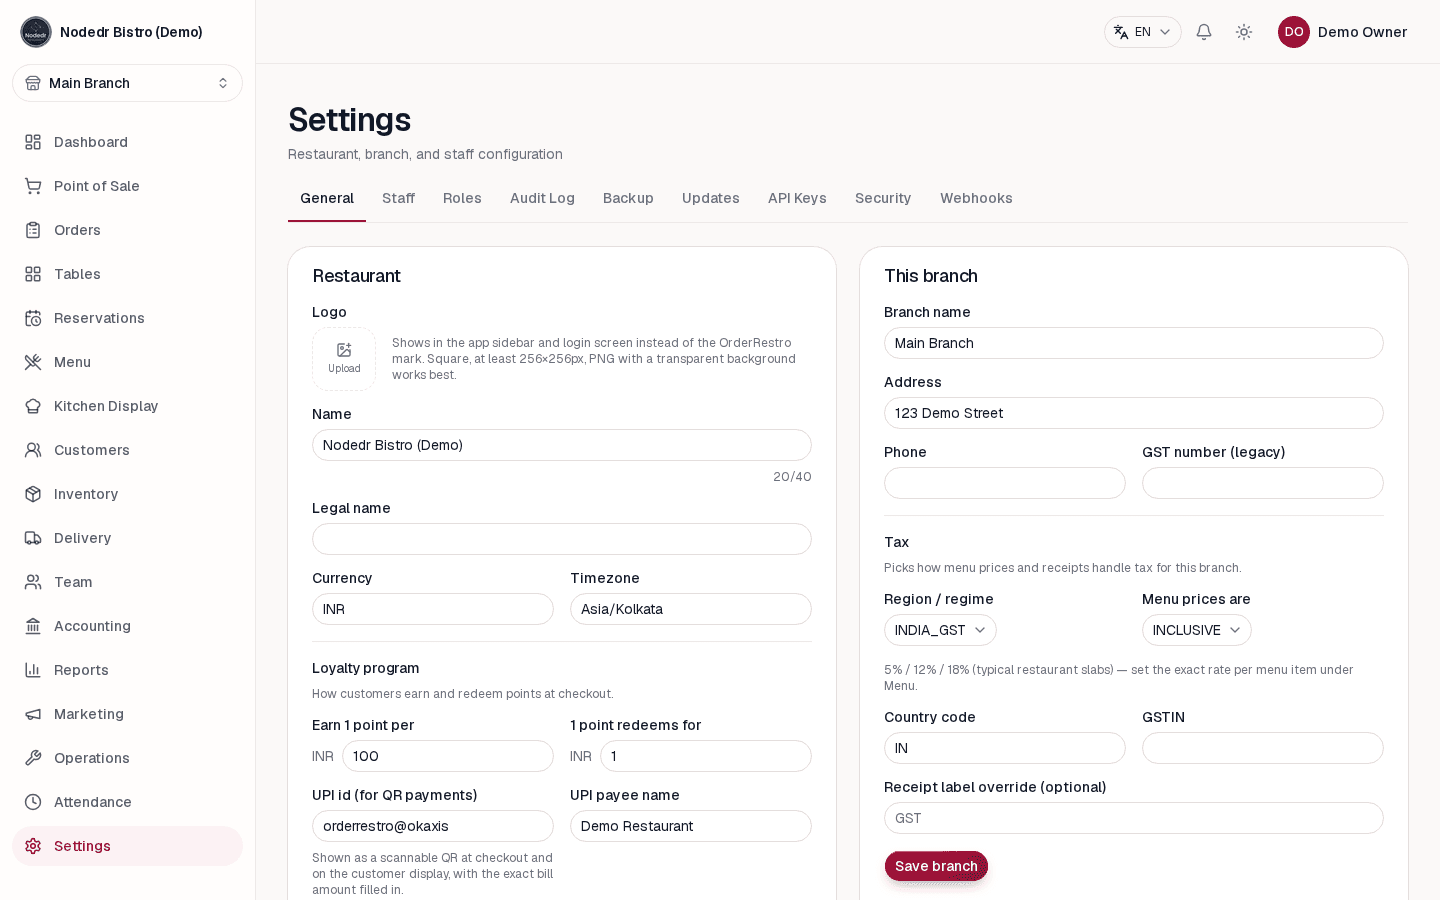The image size is (1440, 900).
Task: Open the Webhooks tab
Action: (976, 198)
